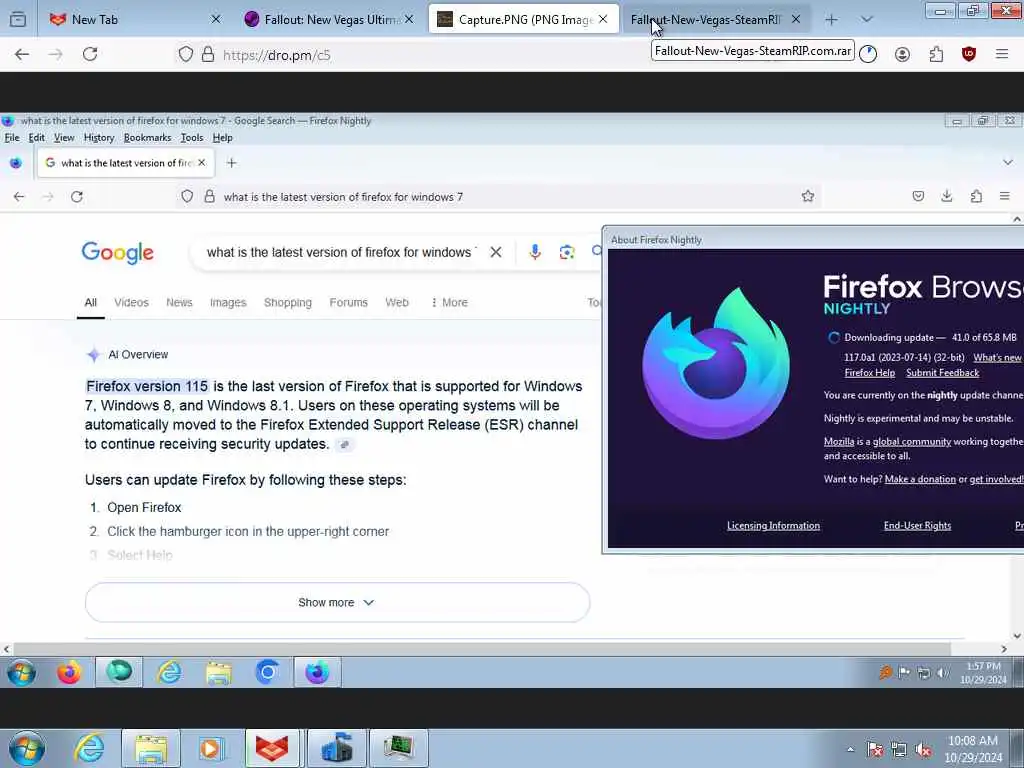Click outer address bar dro.pm URL
Viewport: 1024px width, 768px height.
[277, 56]
